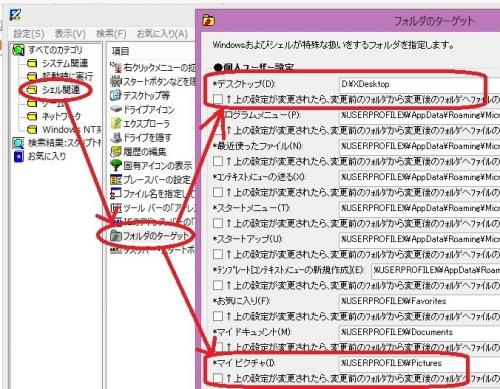Open the ファイル名を指定して item
This screenshot has height=389, width=500.
tap(153, 193)
